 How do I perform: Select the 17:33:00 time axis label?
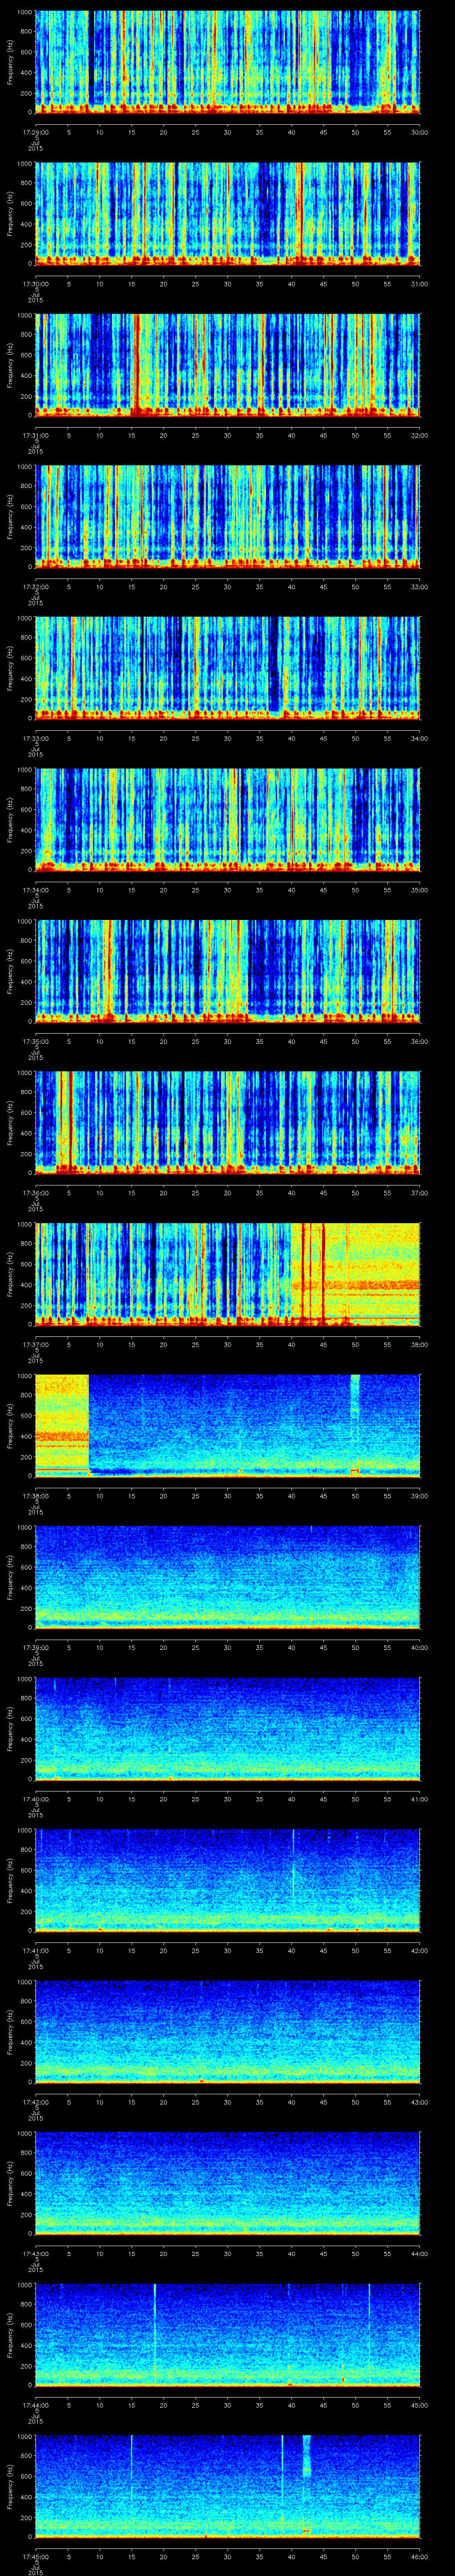tap(35, 737)
